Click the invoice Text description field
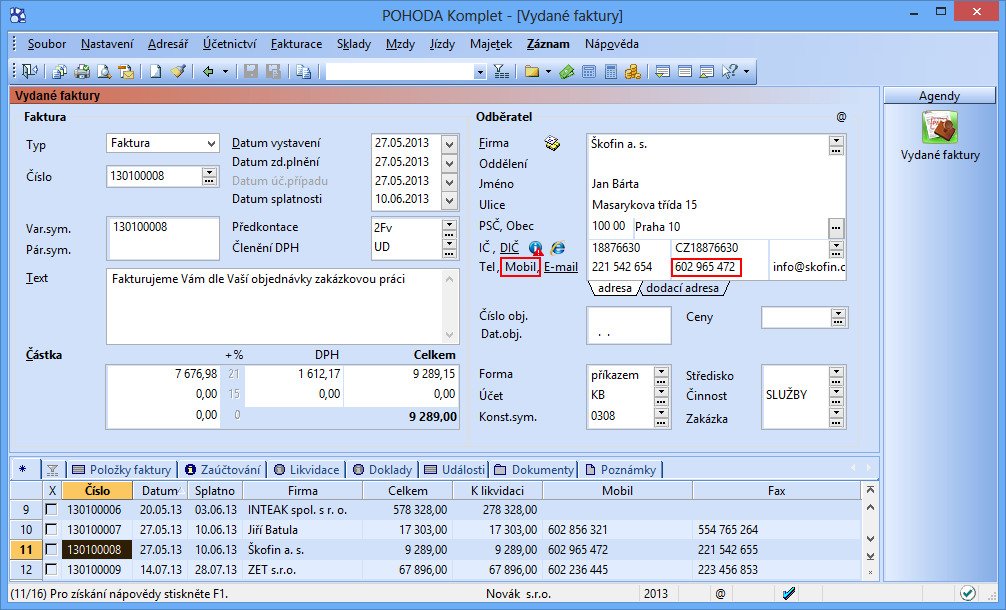Screen dimensions: 1006x610 coord(275,307)
